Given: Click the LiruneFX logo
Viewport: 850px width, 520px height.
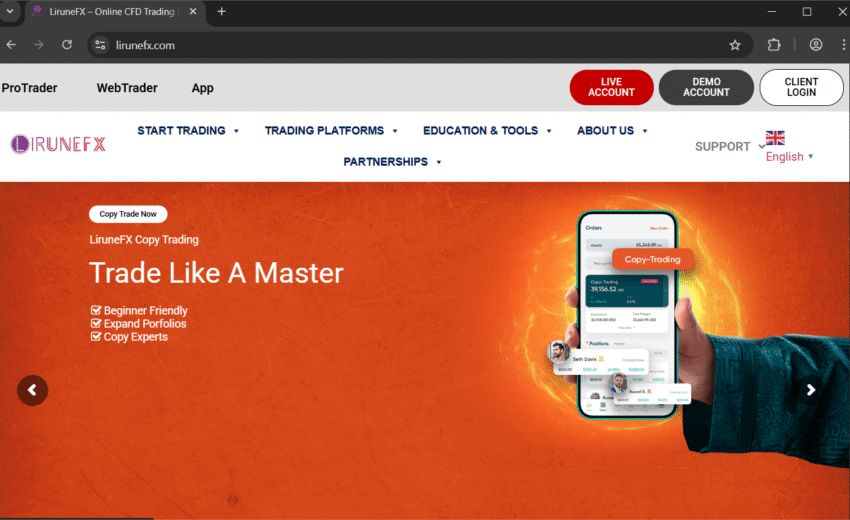Looking at the screenshot, I should click(58, 144).
